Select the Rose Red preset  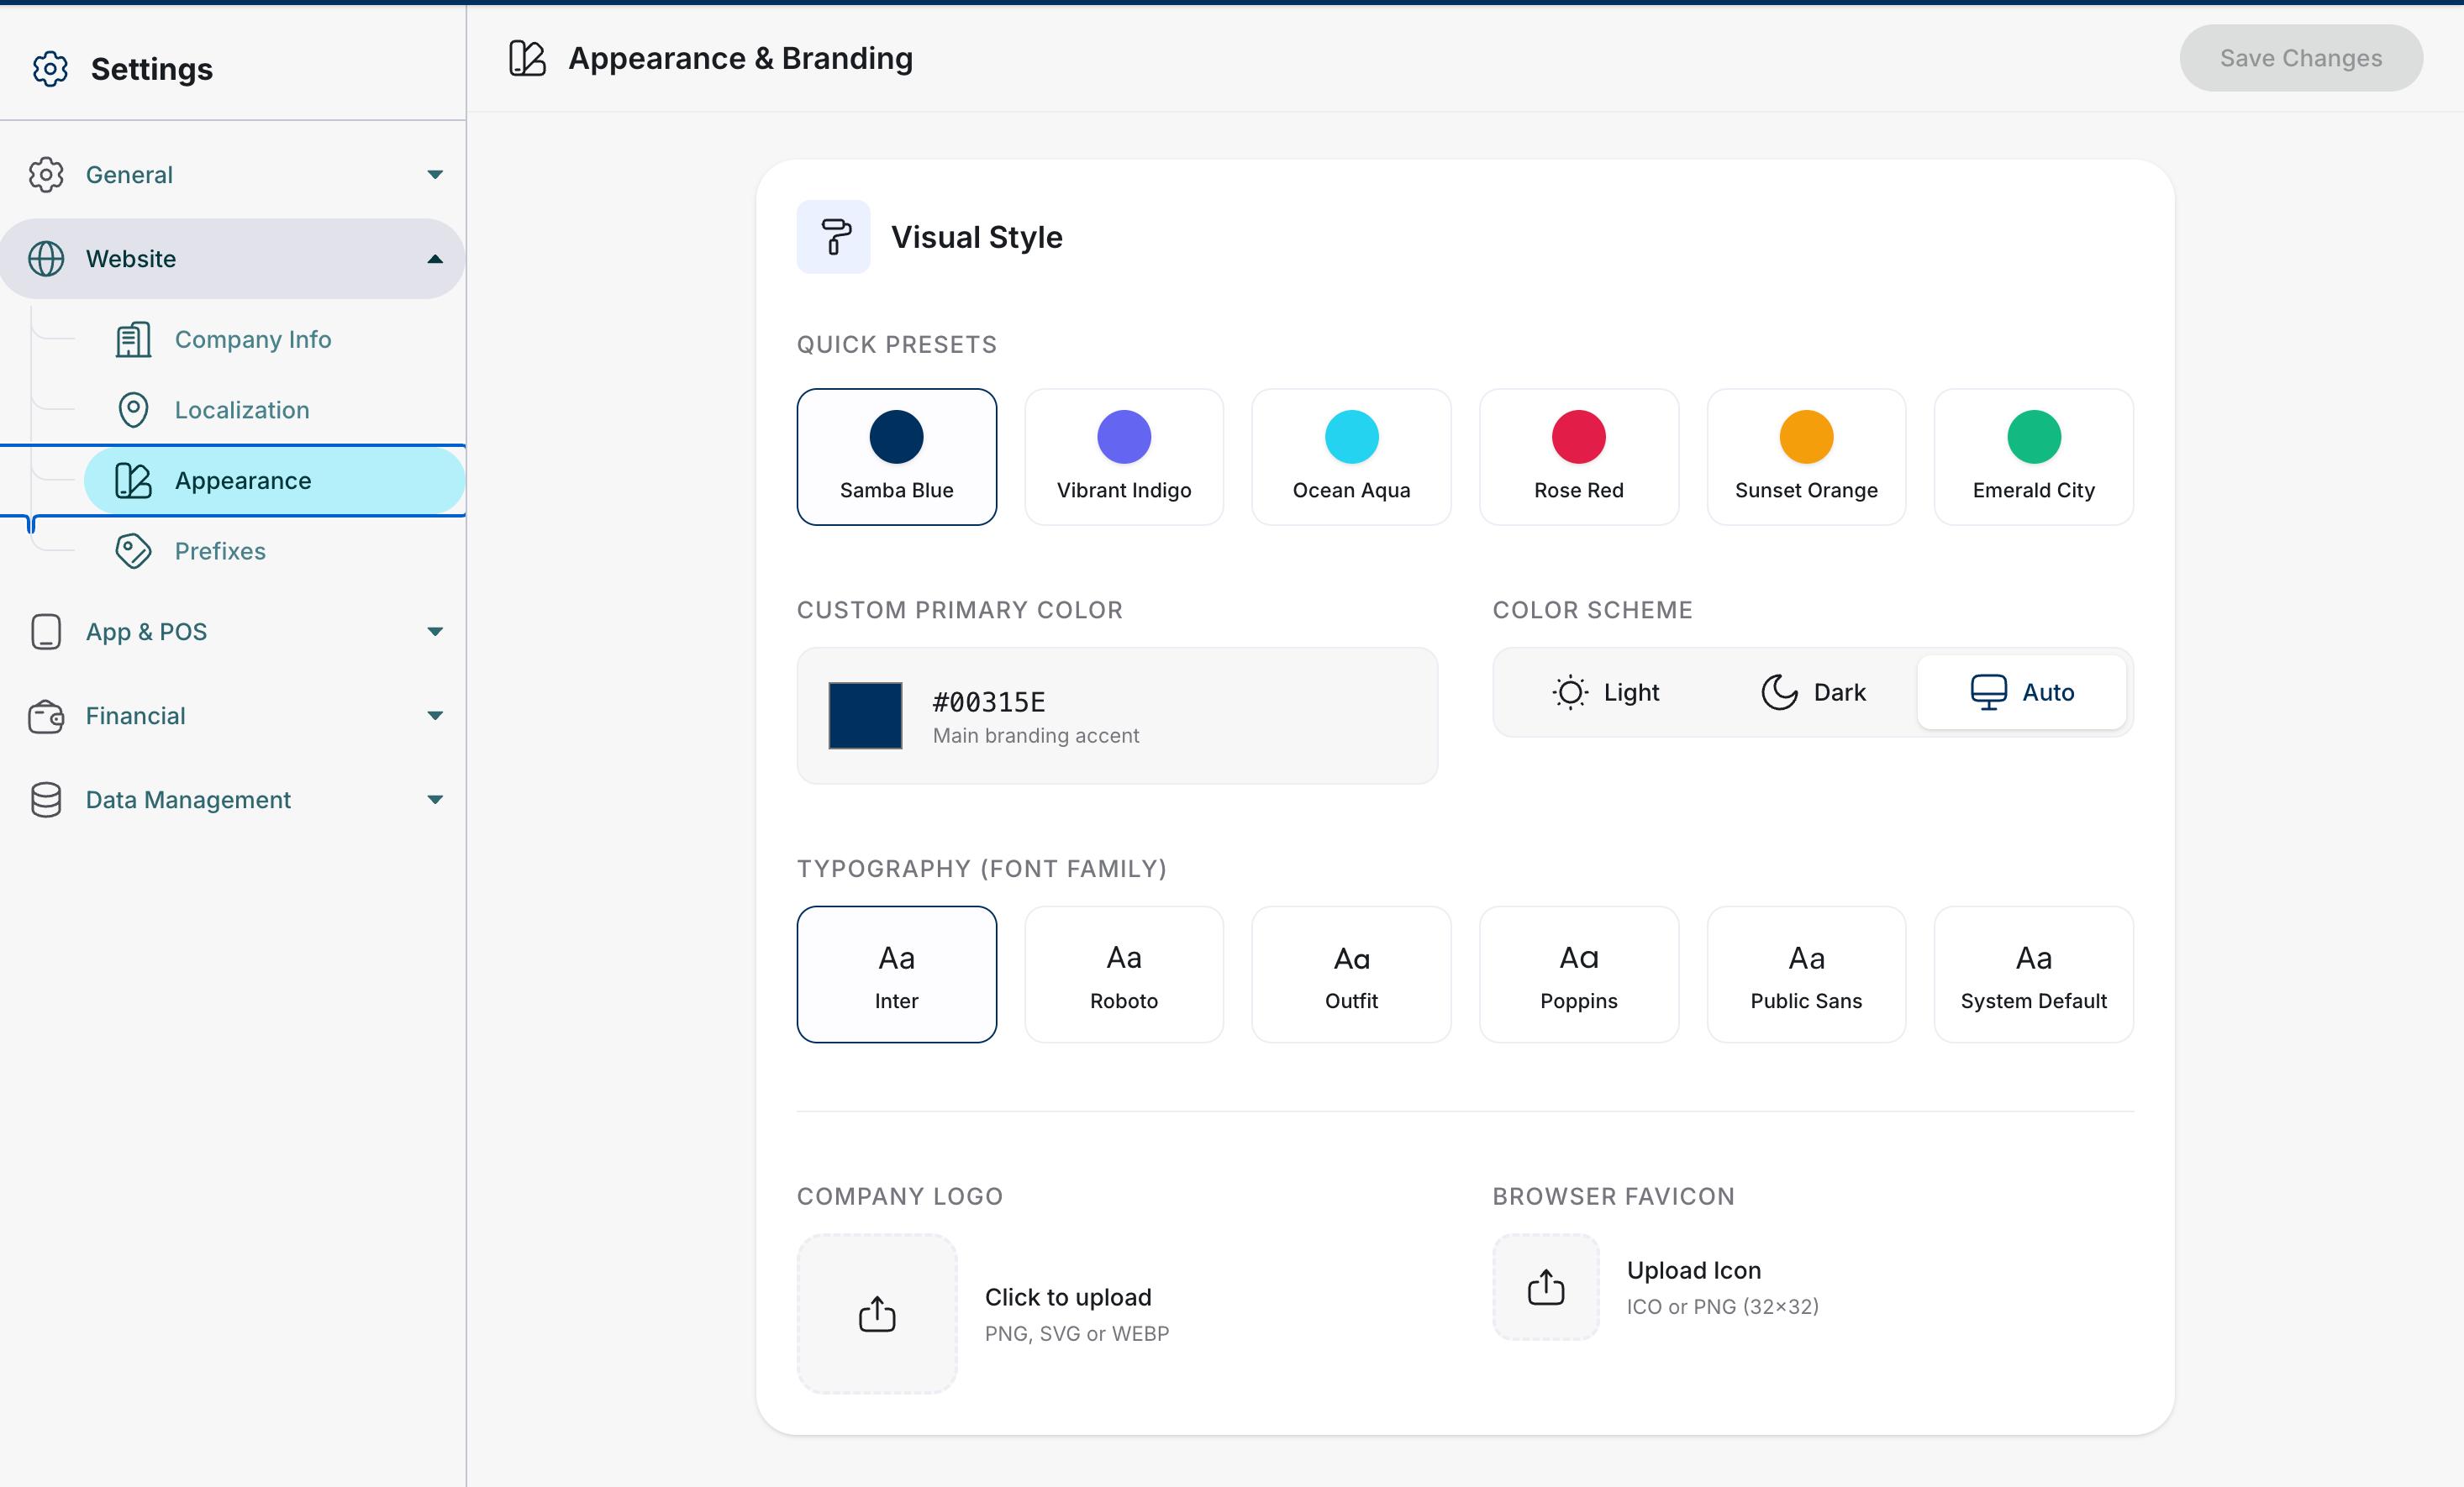(1579, 457)
